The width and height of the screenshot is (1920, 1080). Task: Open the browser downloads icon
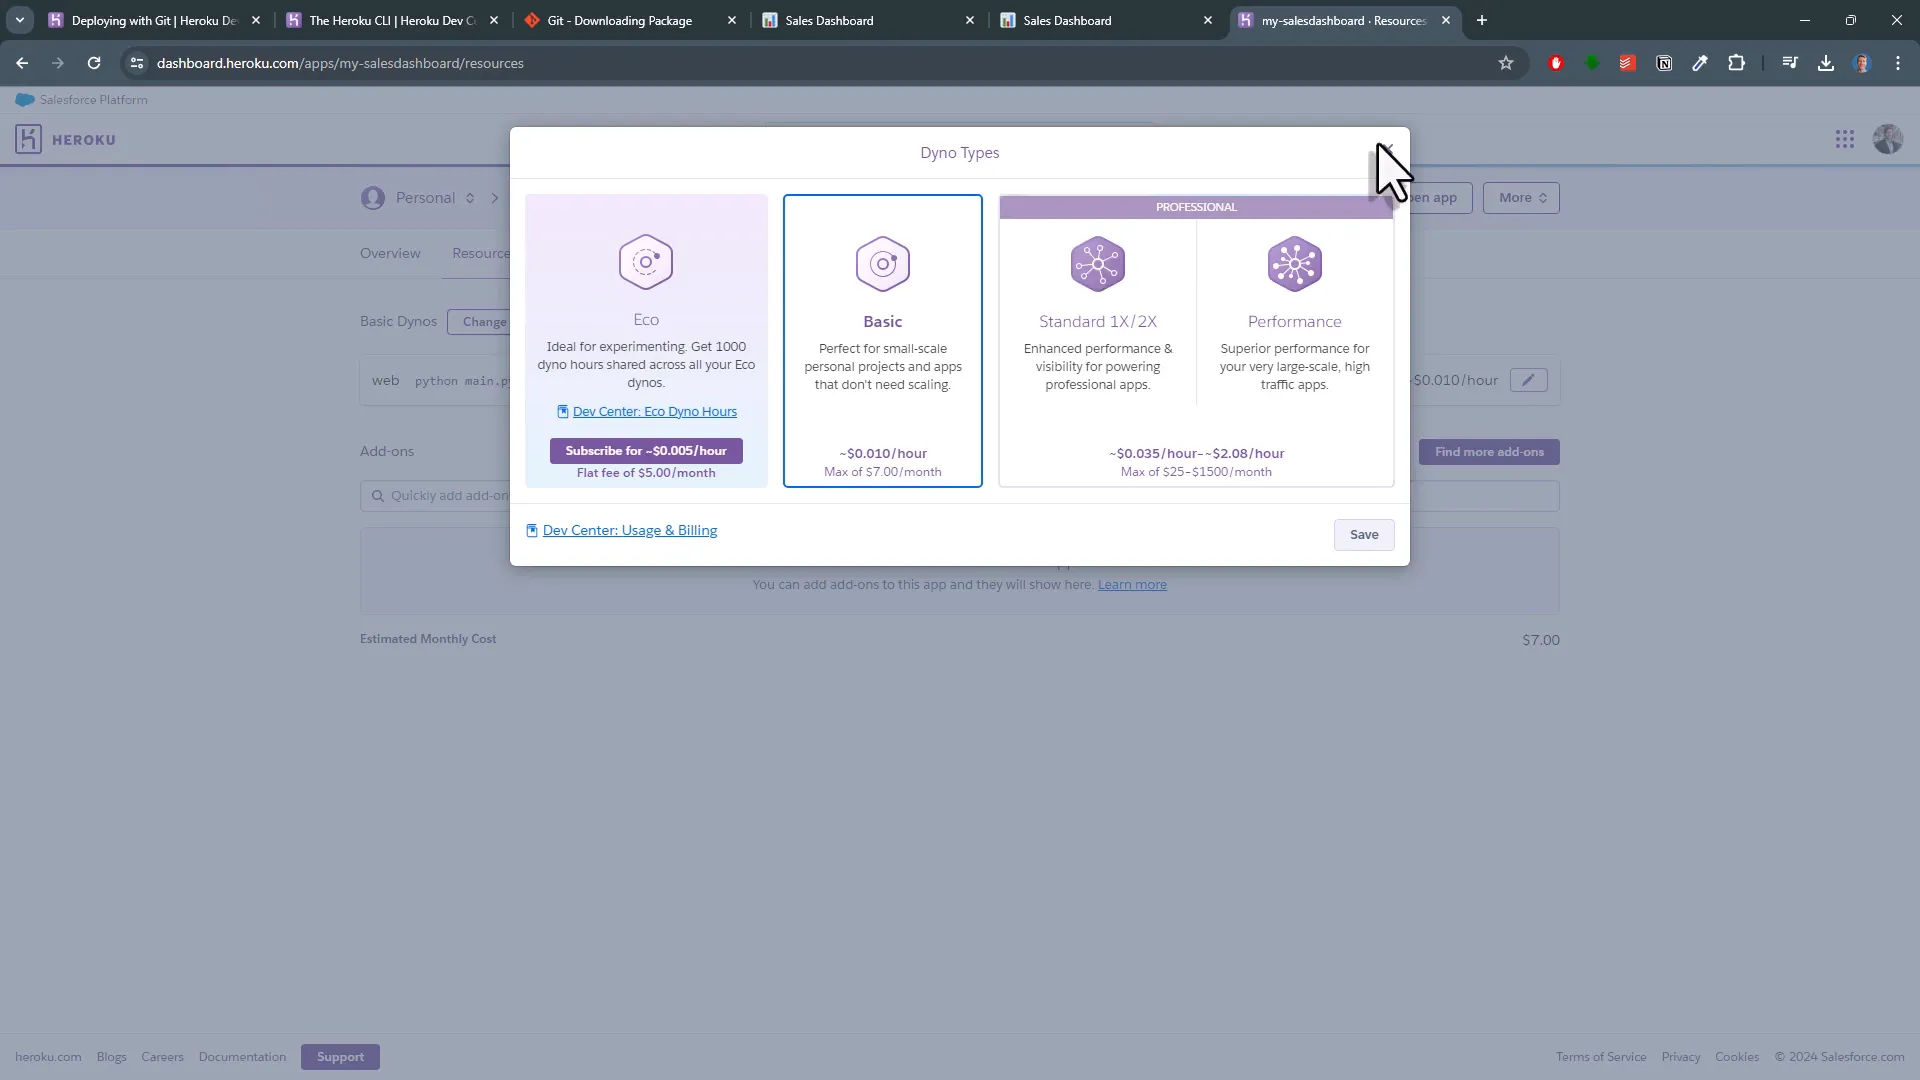click(1826, 62)
